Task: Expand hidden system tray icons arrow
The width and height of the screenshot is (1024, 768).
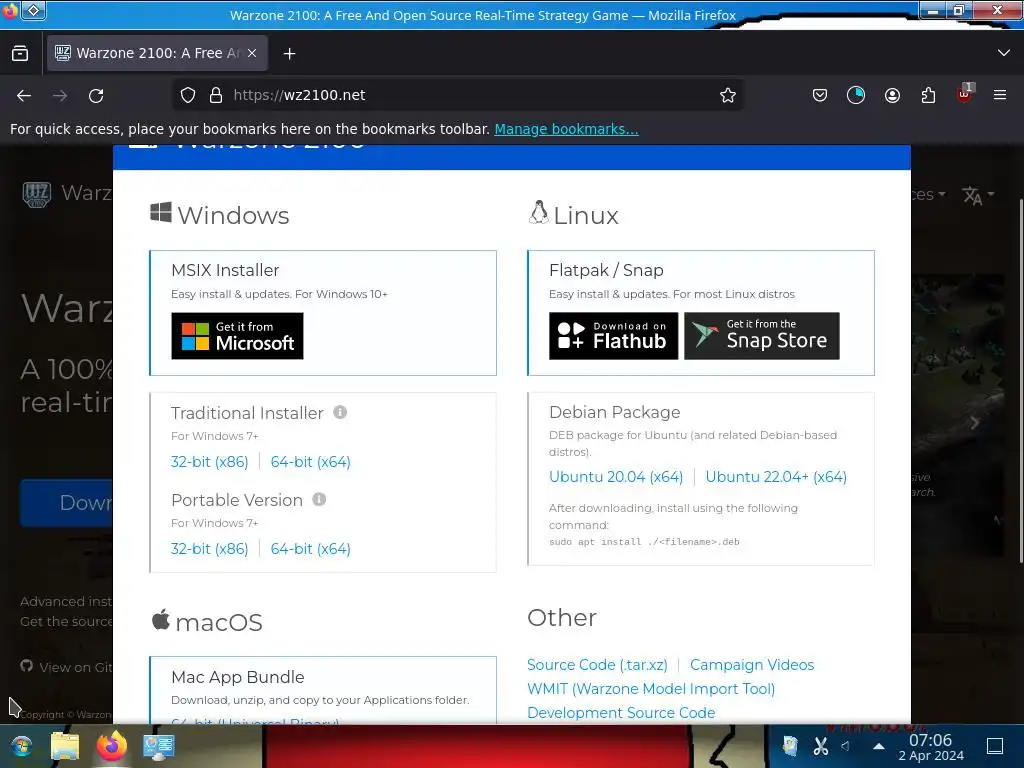Action: pyautogui.click(x=879, y=746)
